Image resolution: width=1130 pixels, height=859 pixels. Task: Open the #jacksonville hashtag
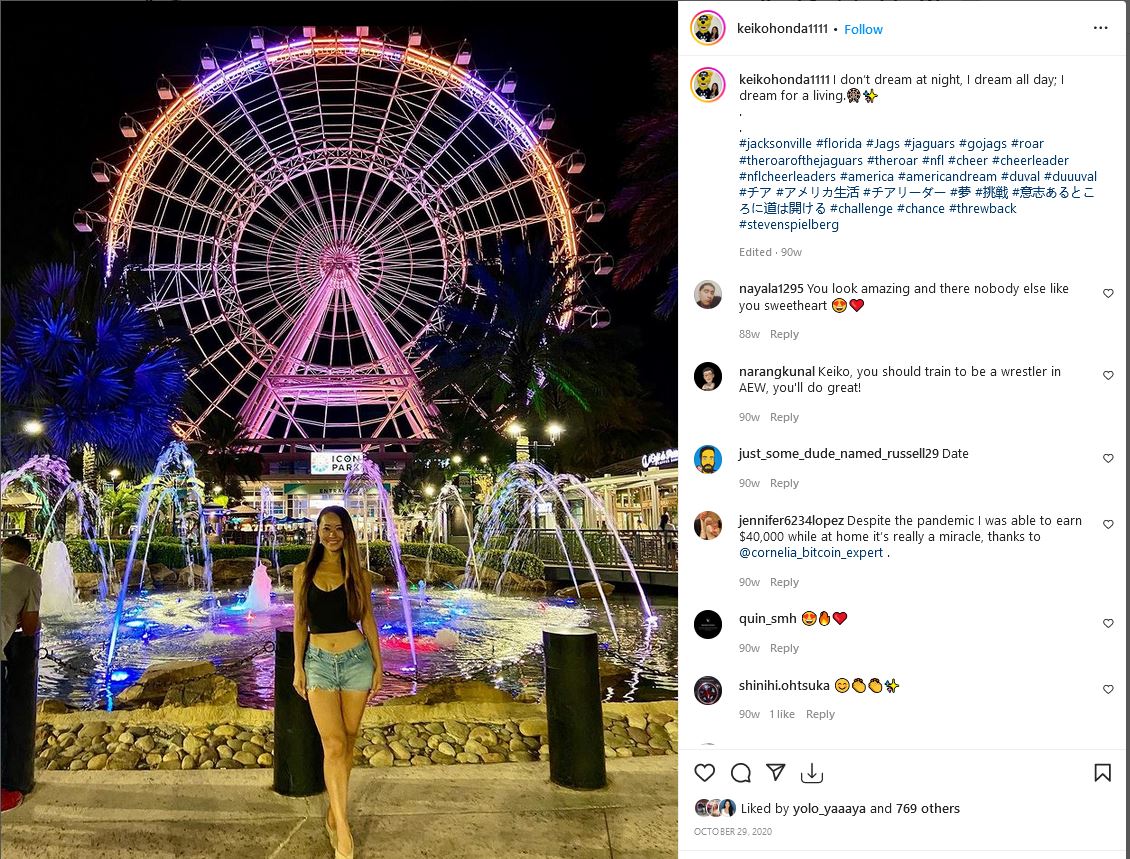(775, 143)
